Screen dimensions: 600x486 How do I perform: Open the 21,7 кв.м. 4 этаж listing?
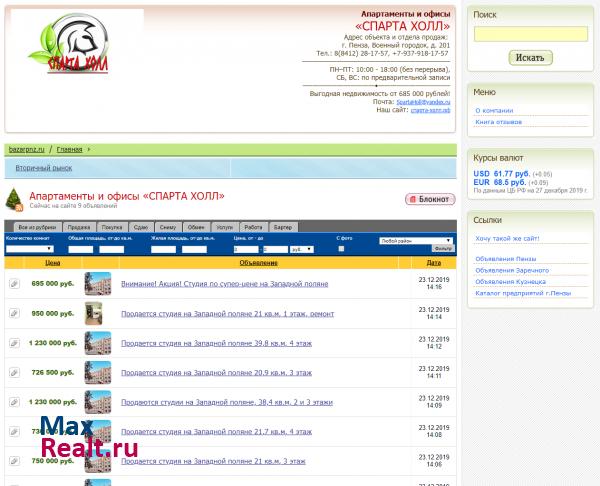pyautogui.click(x=217, y=432)
